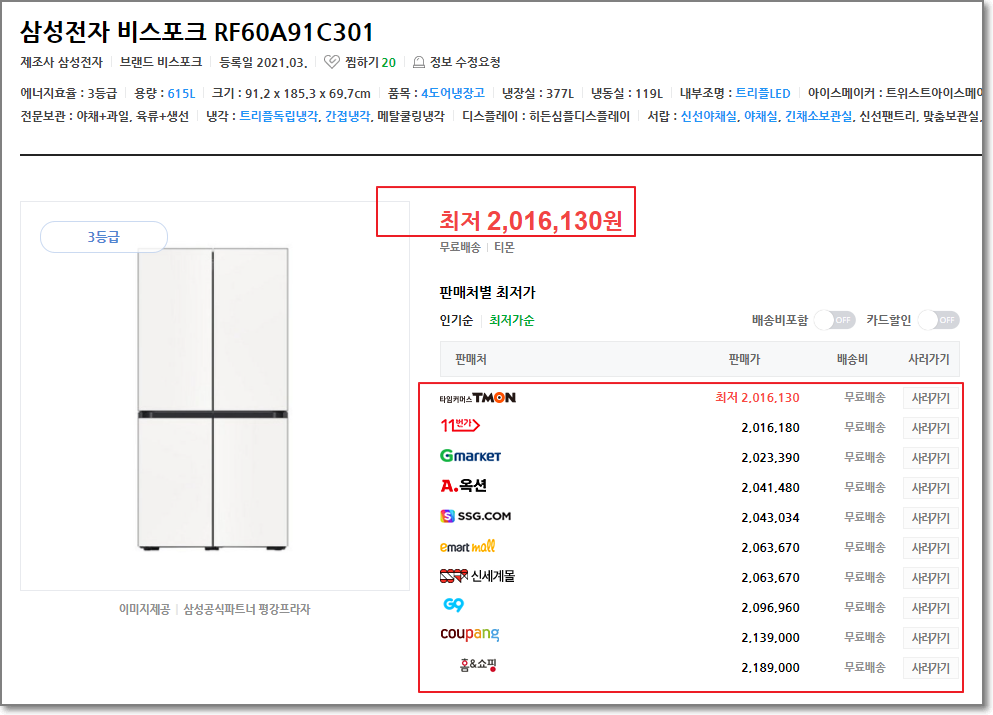Open the TMON seller logo
Screen dimensions: 993x715
(478, 398)
